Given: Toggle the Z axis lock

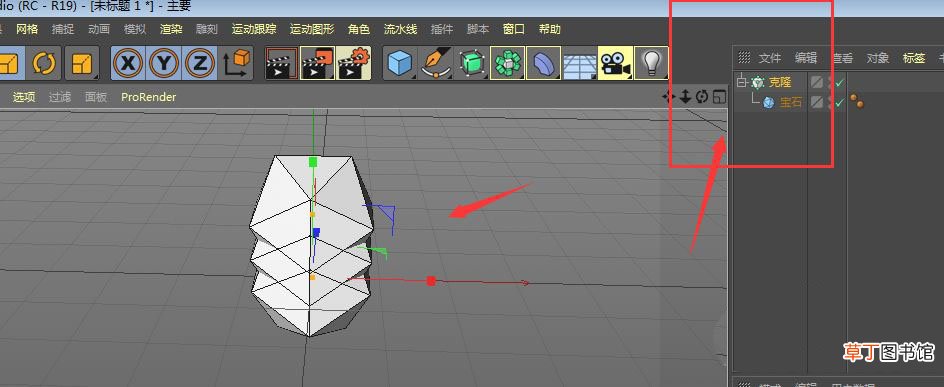Looking at the screenshot, I should [200, 63].
